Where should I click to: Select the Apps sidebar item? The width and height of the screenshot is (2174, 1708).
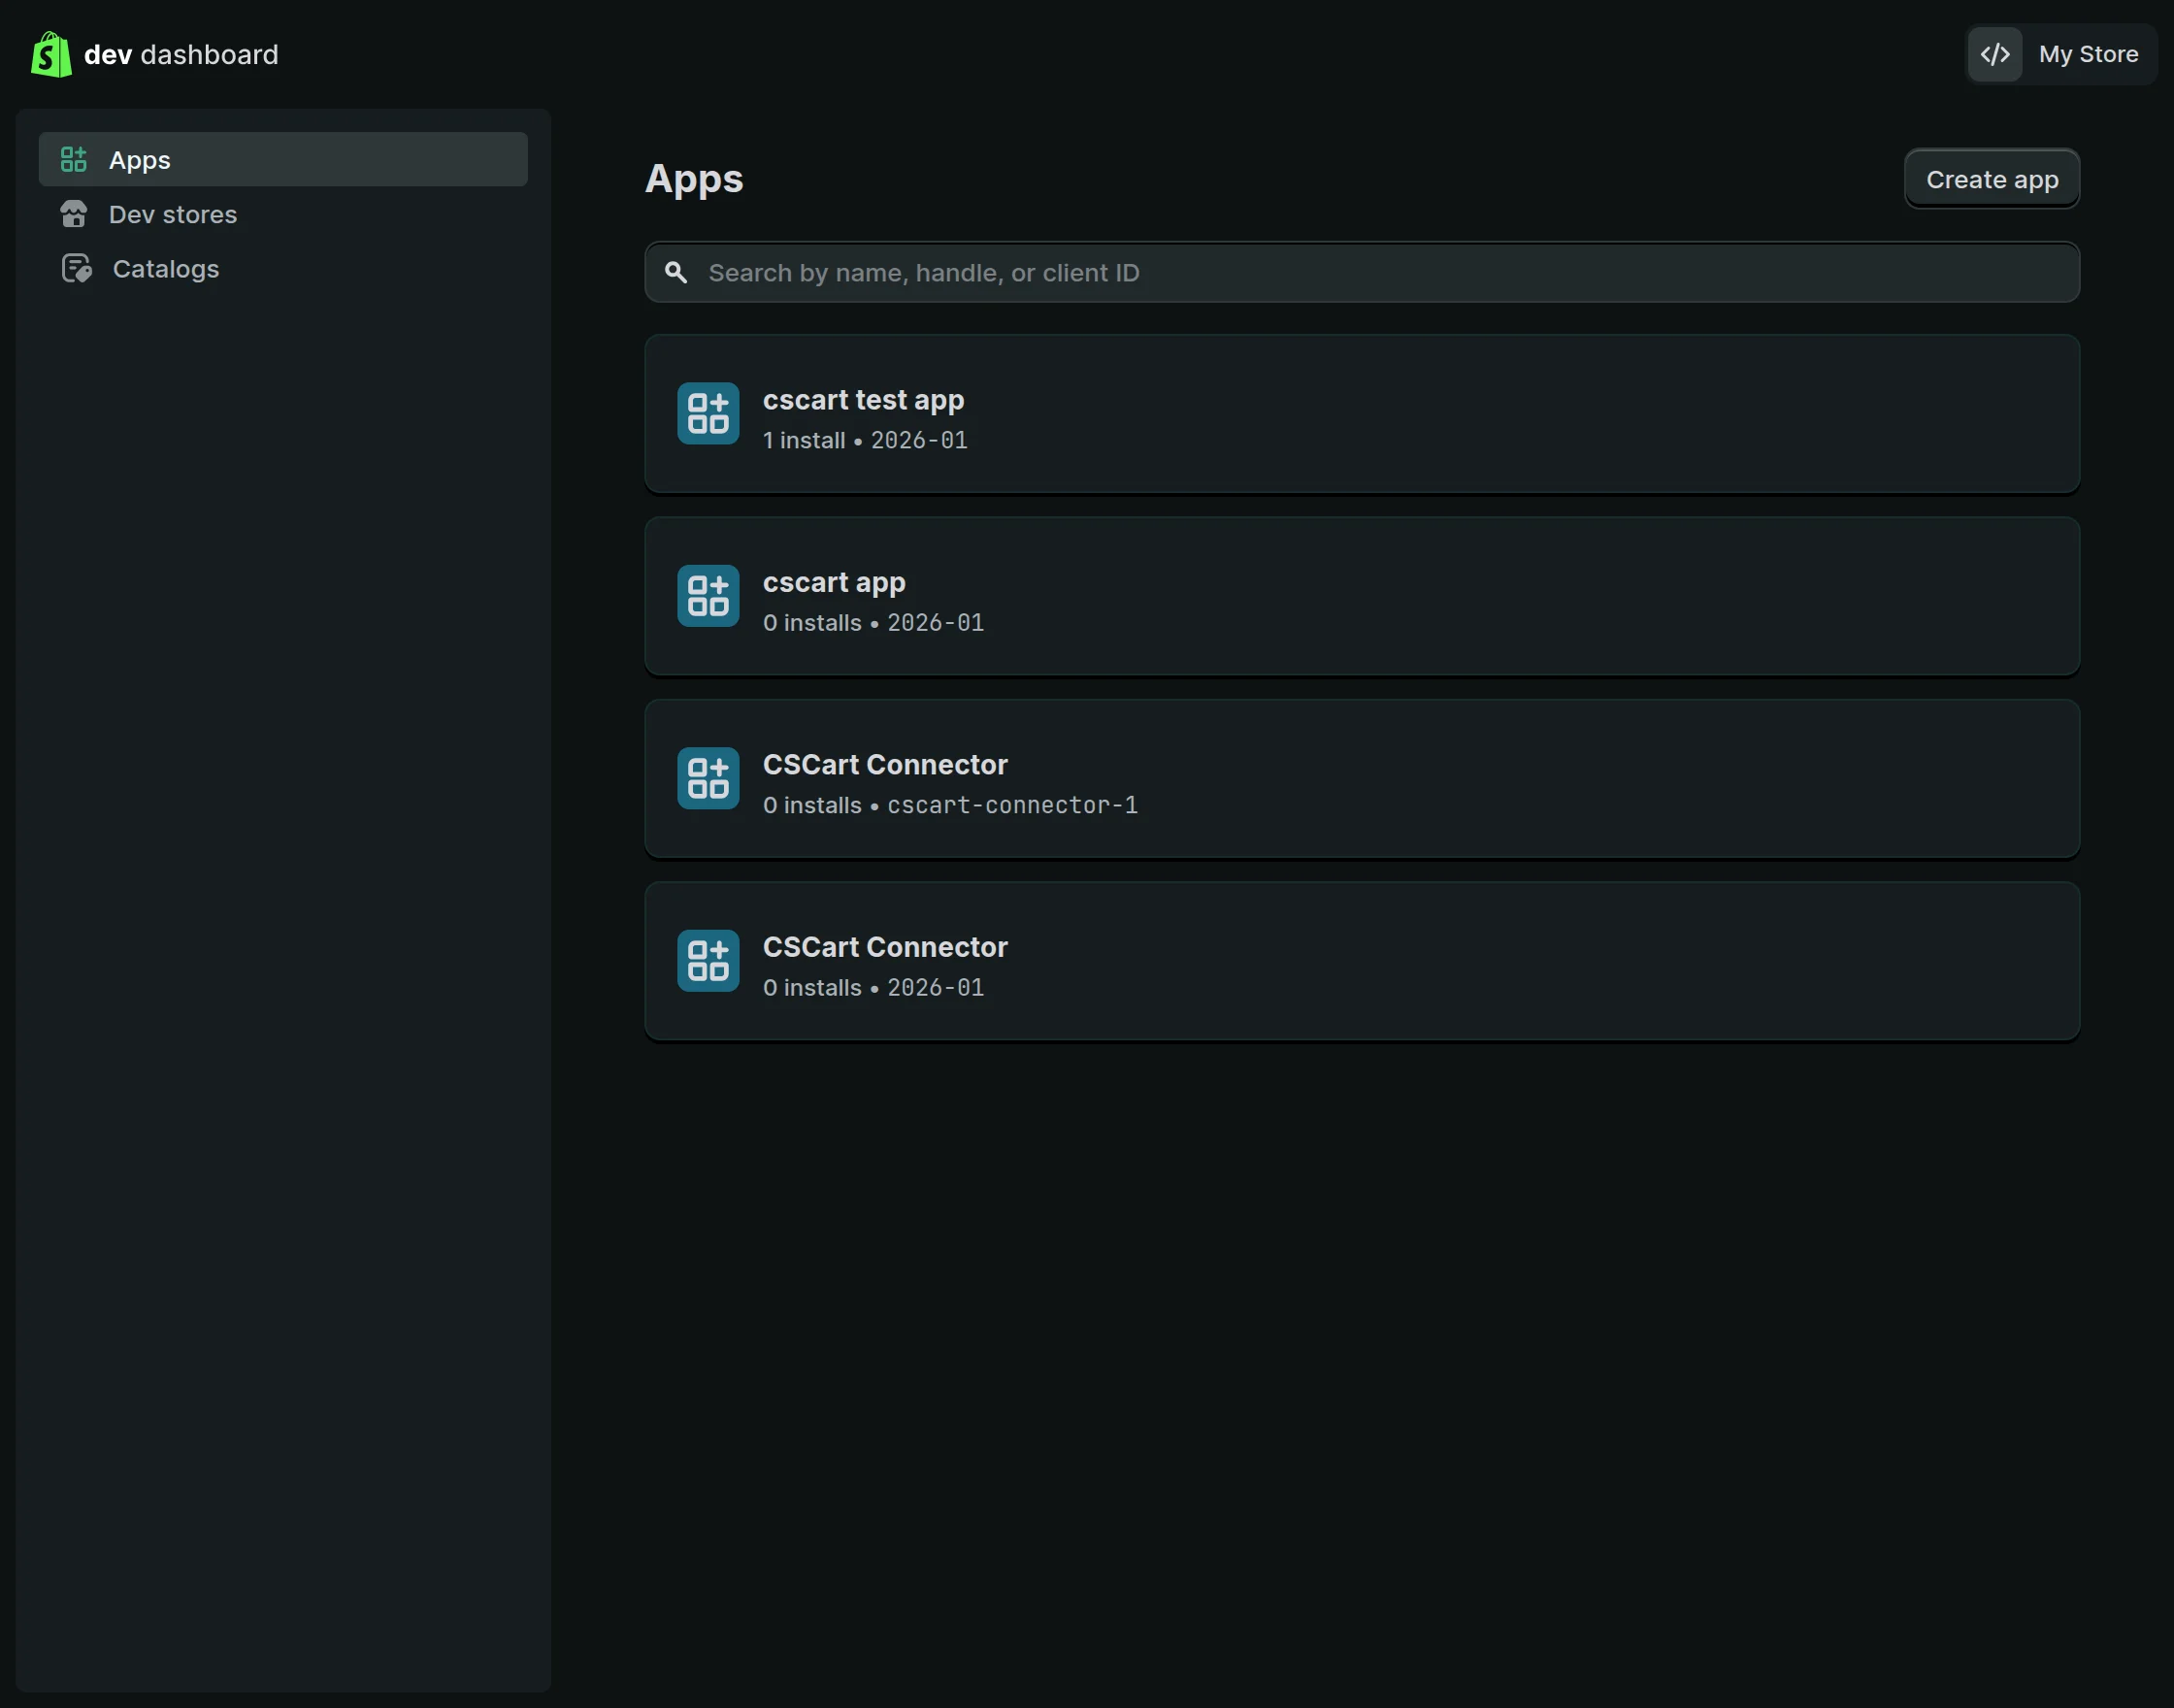coord(140,160)
